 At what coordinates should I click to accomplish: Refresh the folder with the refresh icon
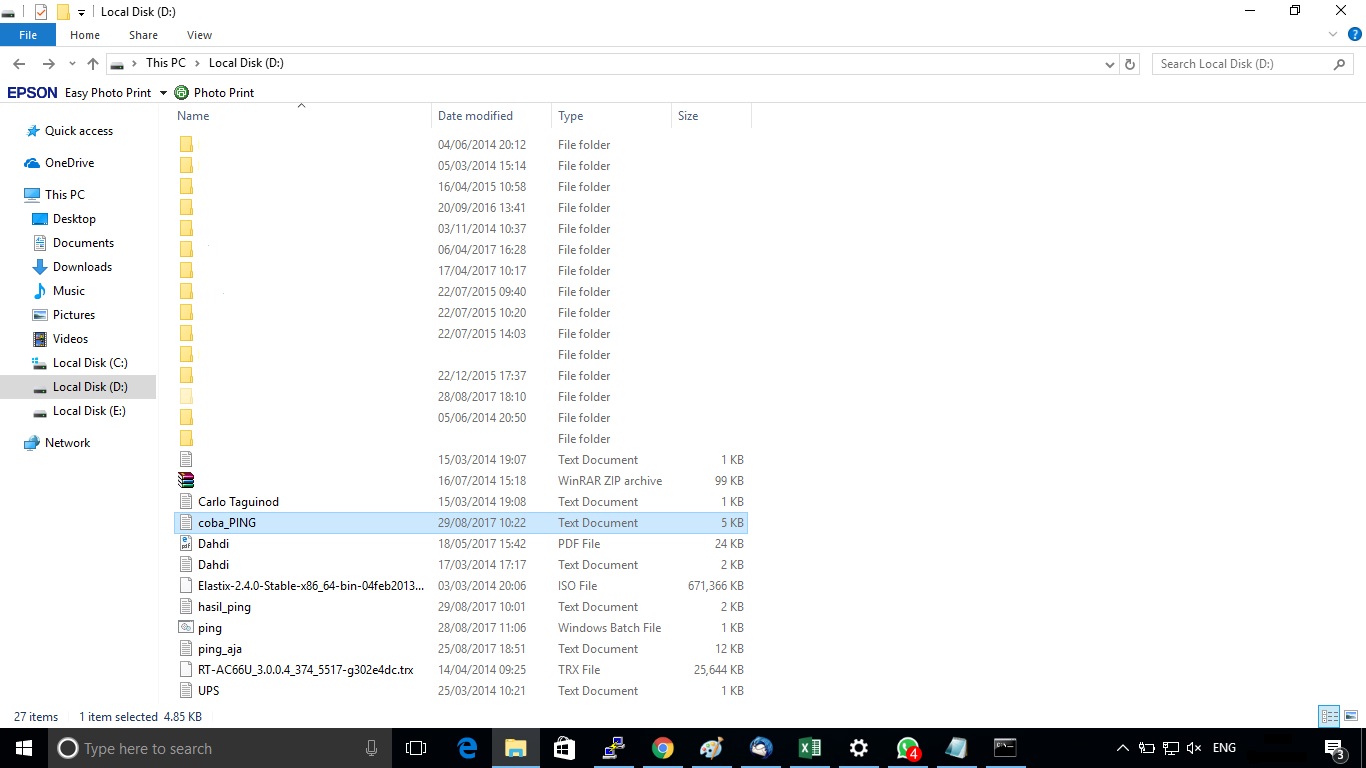click(x=1130, y=63)
